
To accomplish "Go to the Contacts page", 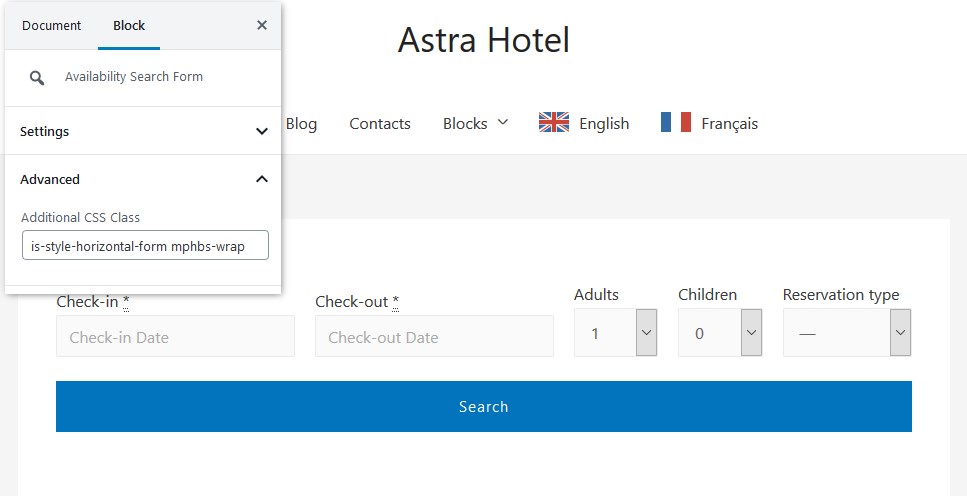I will pos(380,123).
